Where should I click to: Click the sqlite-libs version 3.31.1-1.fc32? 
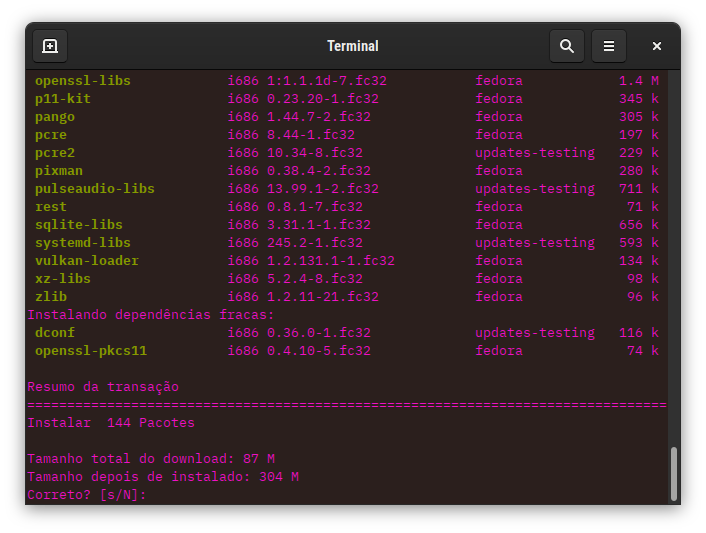point(319,225)
